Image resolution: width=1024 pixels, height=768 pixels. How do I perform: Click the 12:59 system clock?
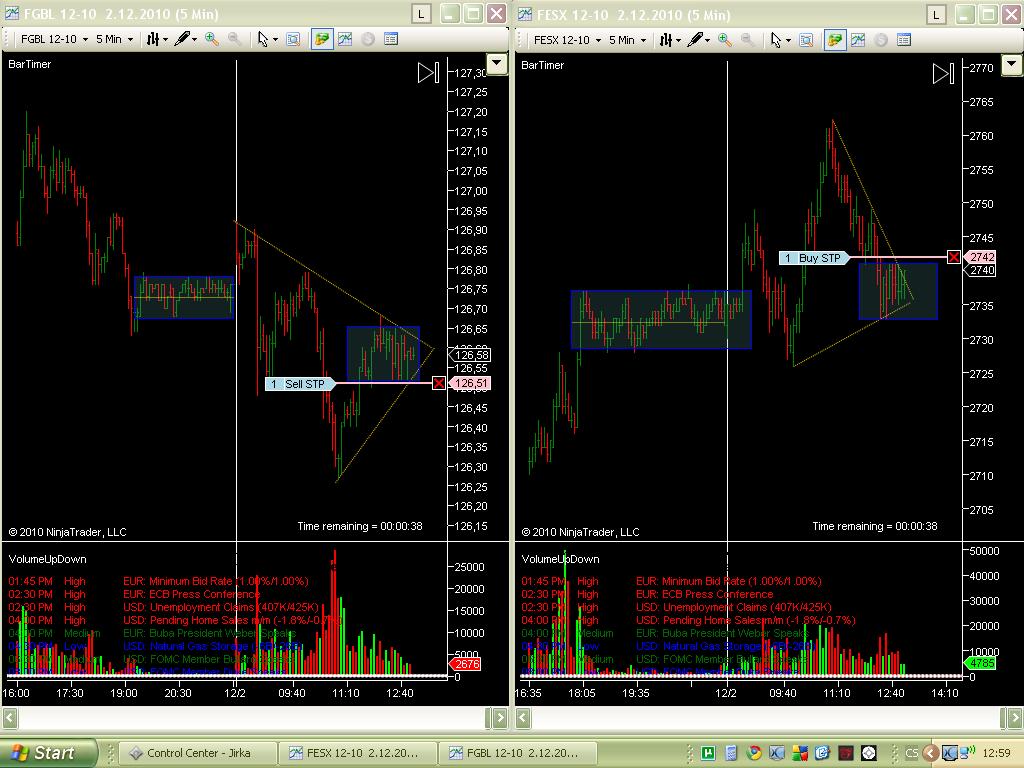pyautogui.click(x=997, y=753)
